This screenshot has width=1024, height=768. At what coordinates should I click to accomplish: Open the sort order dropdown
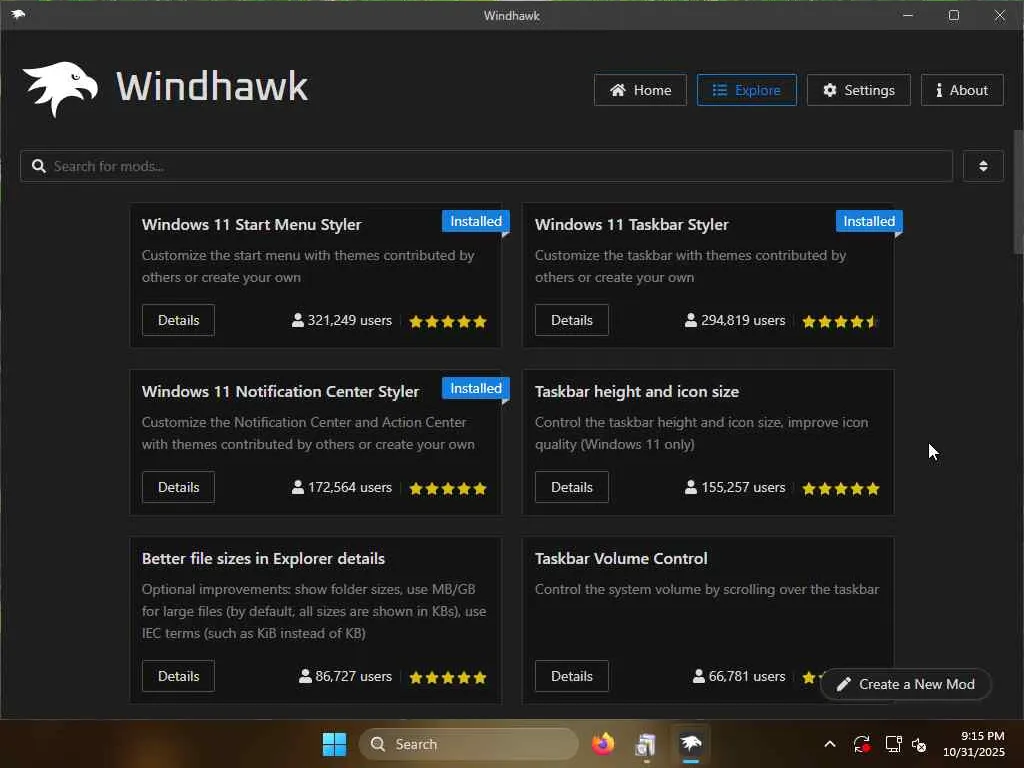[x=983, y=166]
